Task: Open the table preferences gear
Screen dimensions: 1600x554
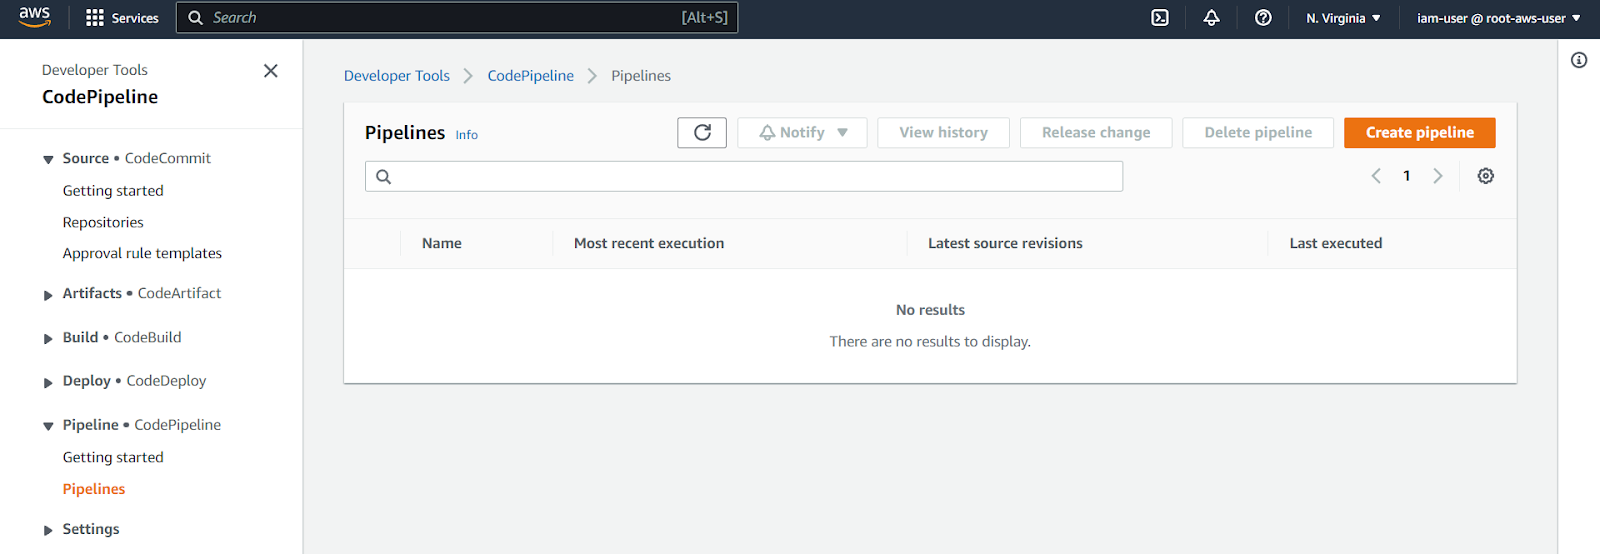Action: click(1486, 176)
